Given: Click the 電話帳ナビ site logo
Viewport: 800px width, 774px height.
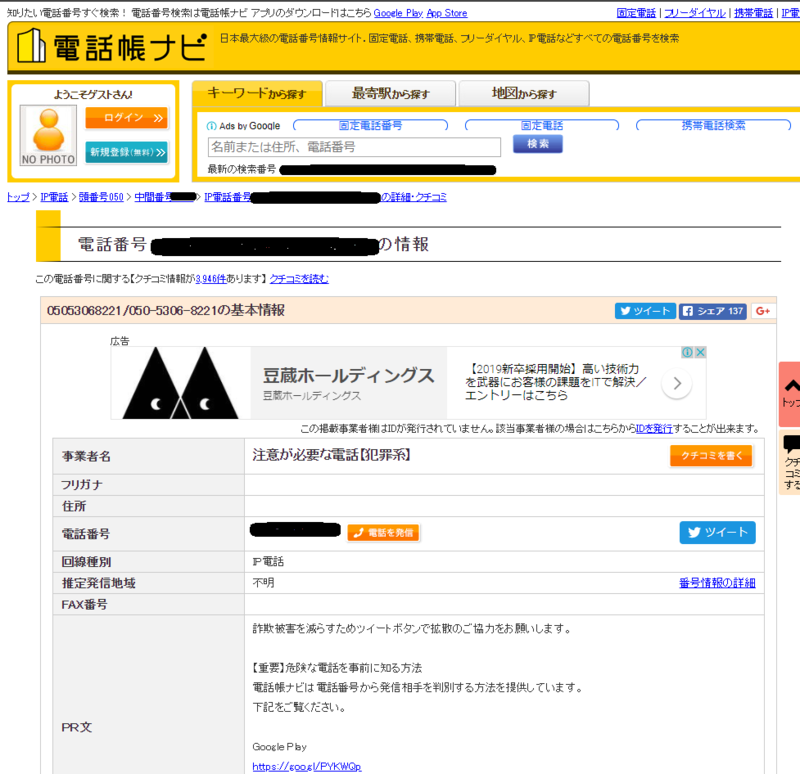Looking at the screenshot, I should tap(111, 47).
